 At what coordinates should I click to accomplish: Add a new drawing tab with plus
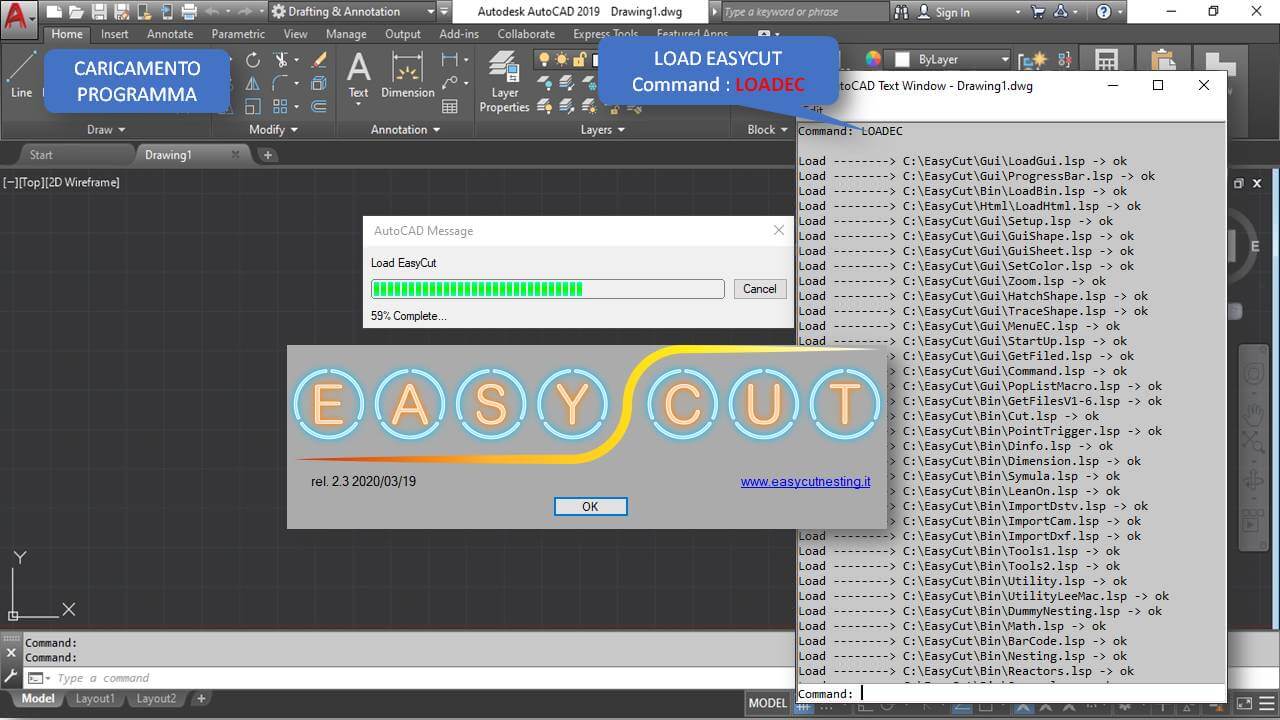coord(267,155)
